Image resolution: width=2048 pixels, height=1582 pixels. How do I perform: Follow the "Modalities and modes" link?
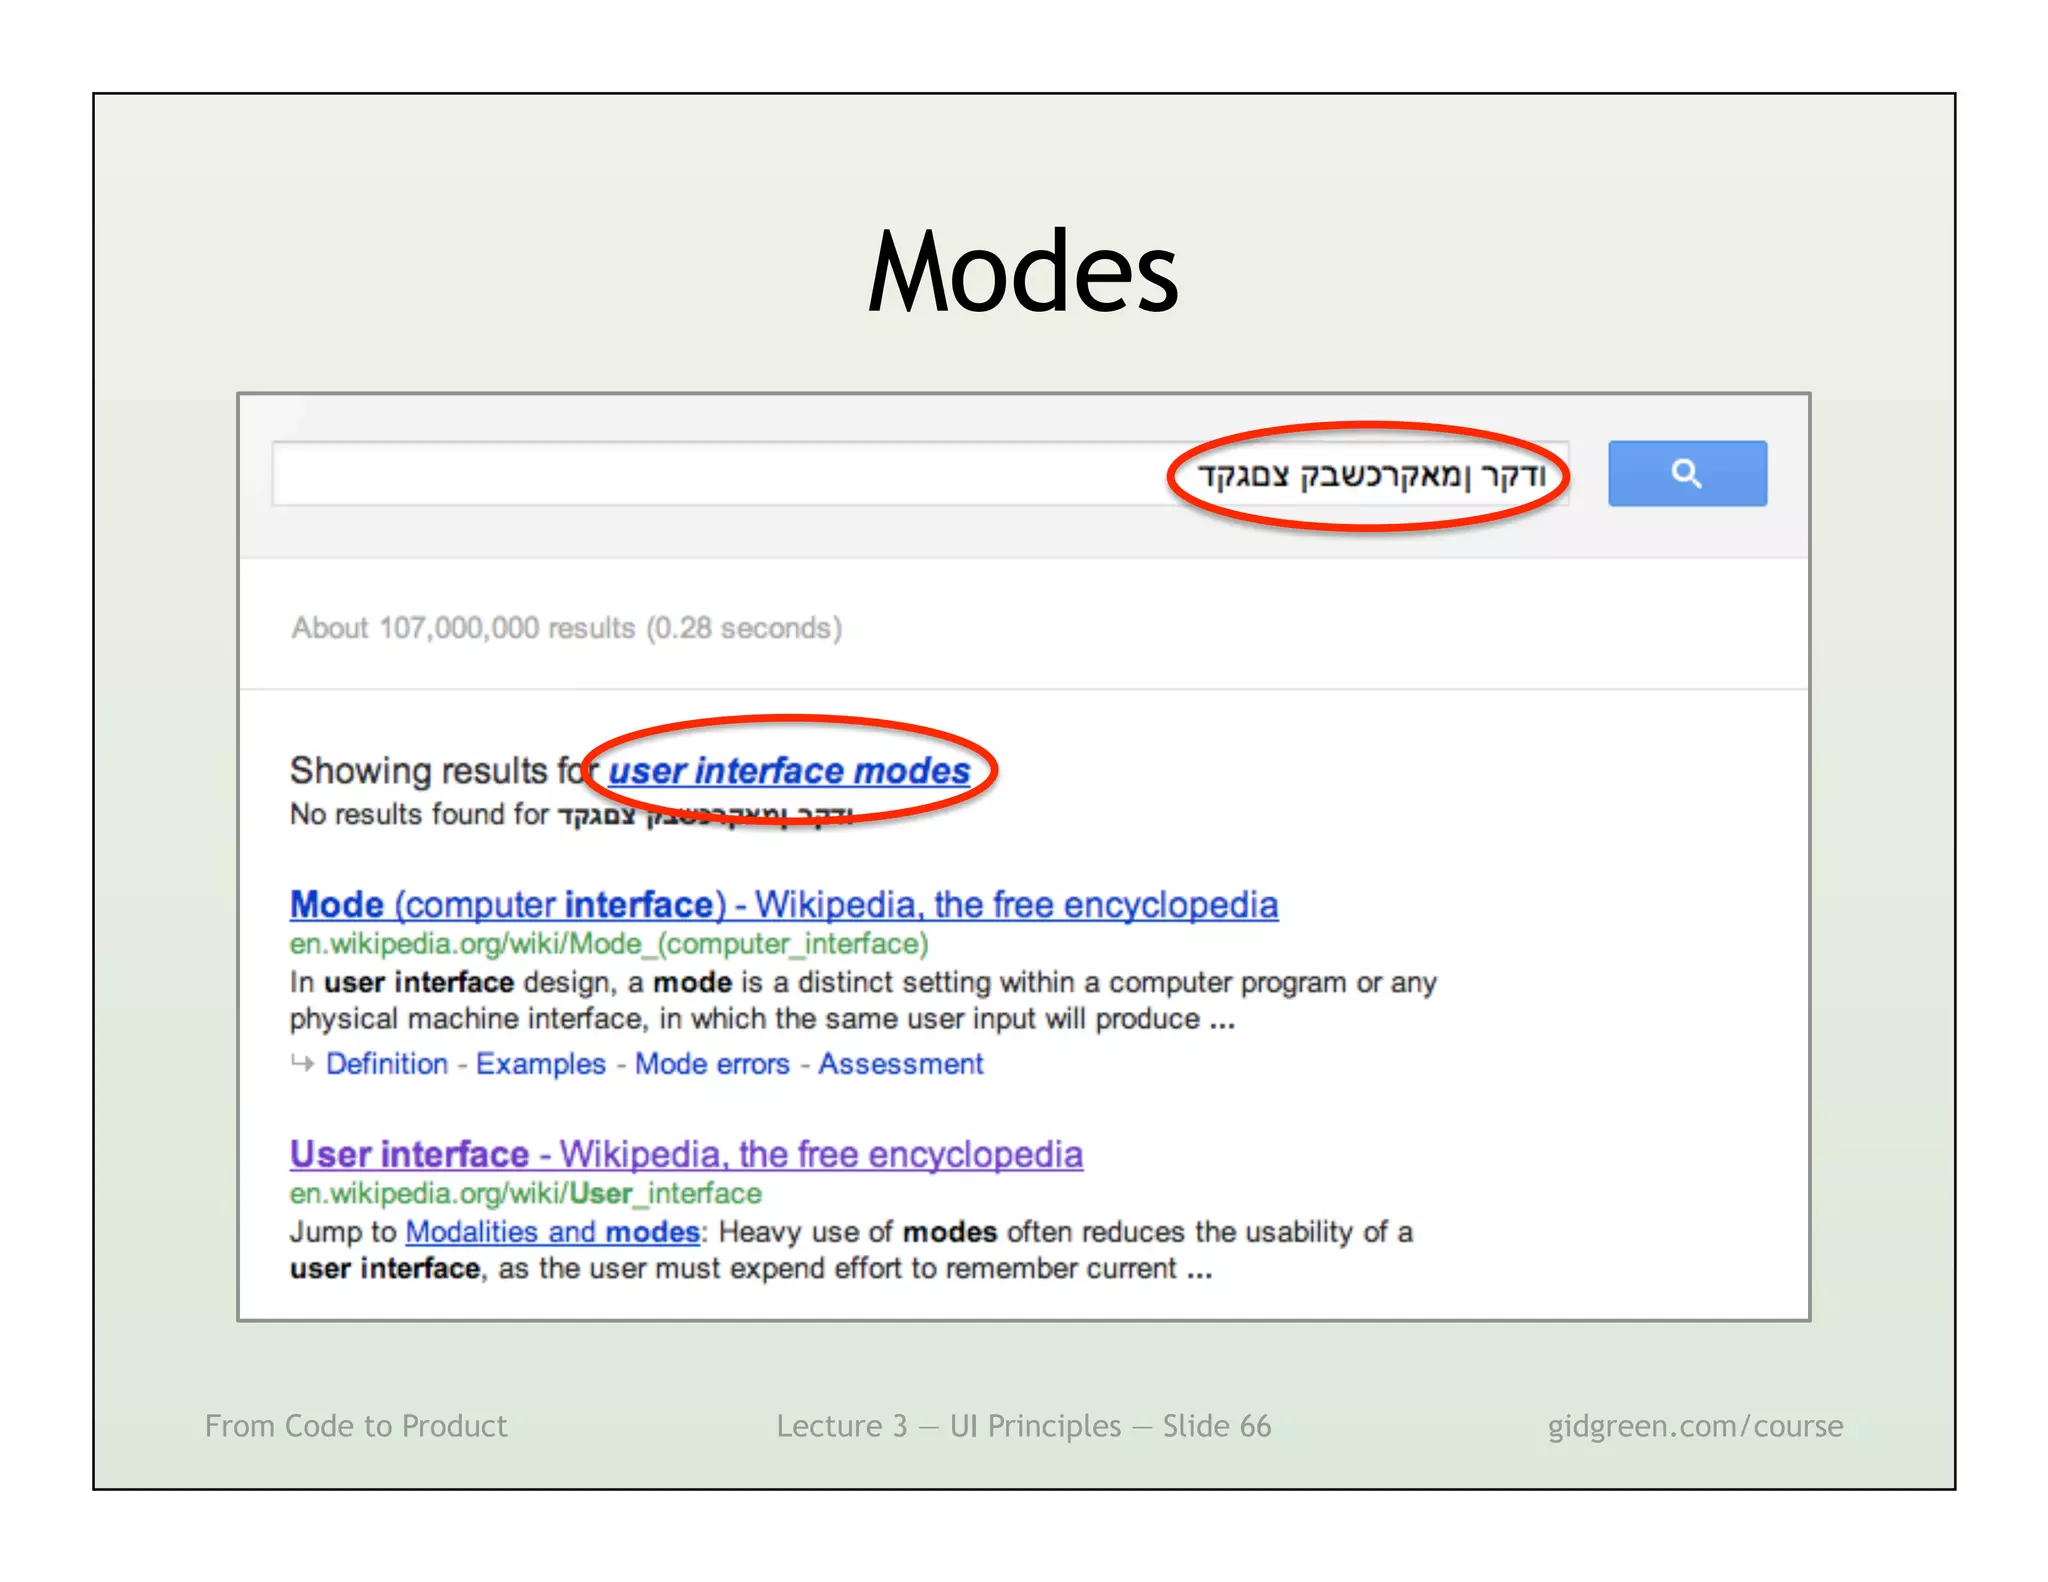click(x=552, y=1231)
